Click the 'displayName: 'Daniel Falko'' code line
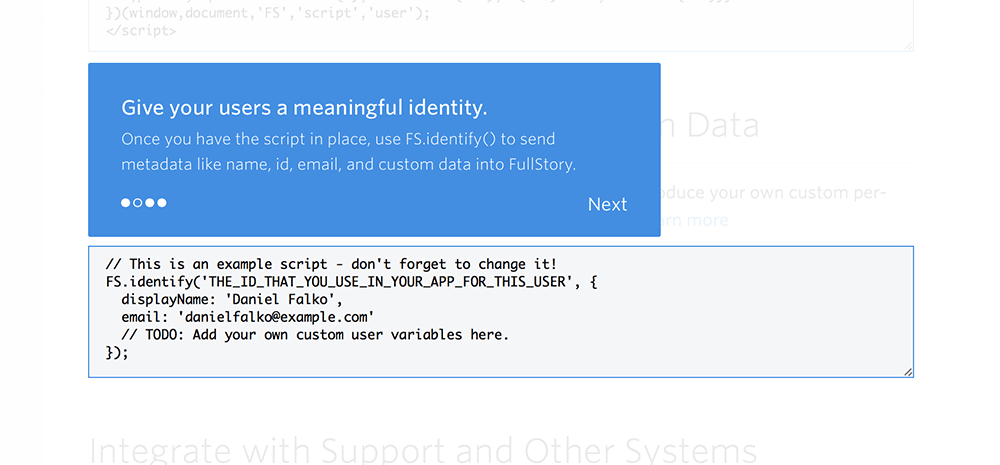Image resolution: width=1000 pixels, height=465 pixels. (233, 299)
